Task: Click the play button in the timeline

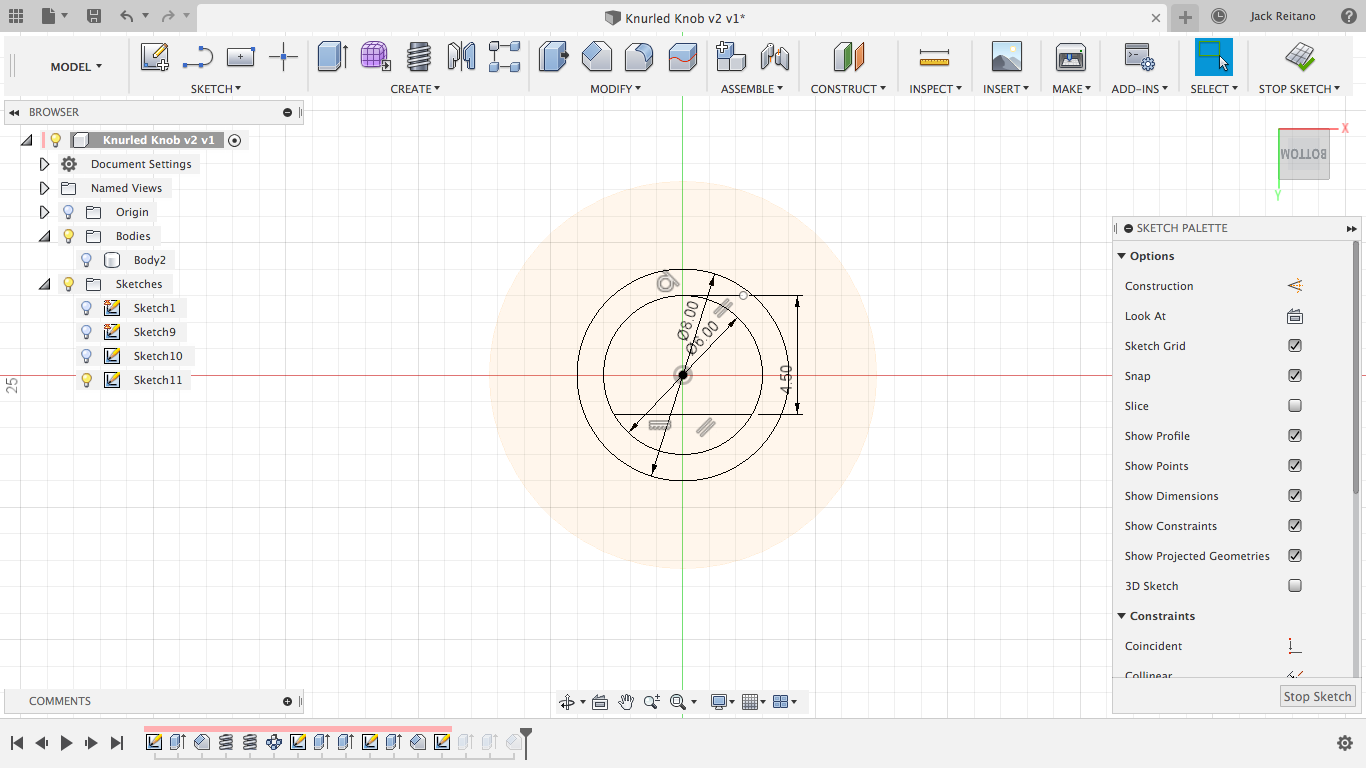Action: [67, 742]
